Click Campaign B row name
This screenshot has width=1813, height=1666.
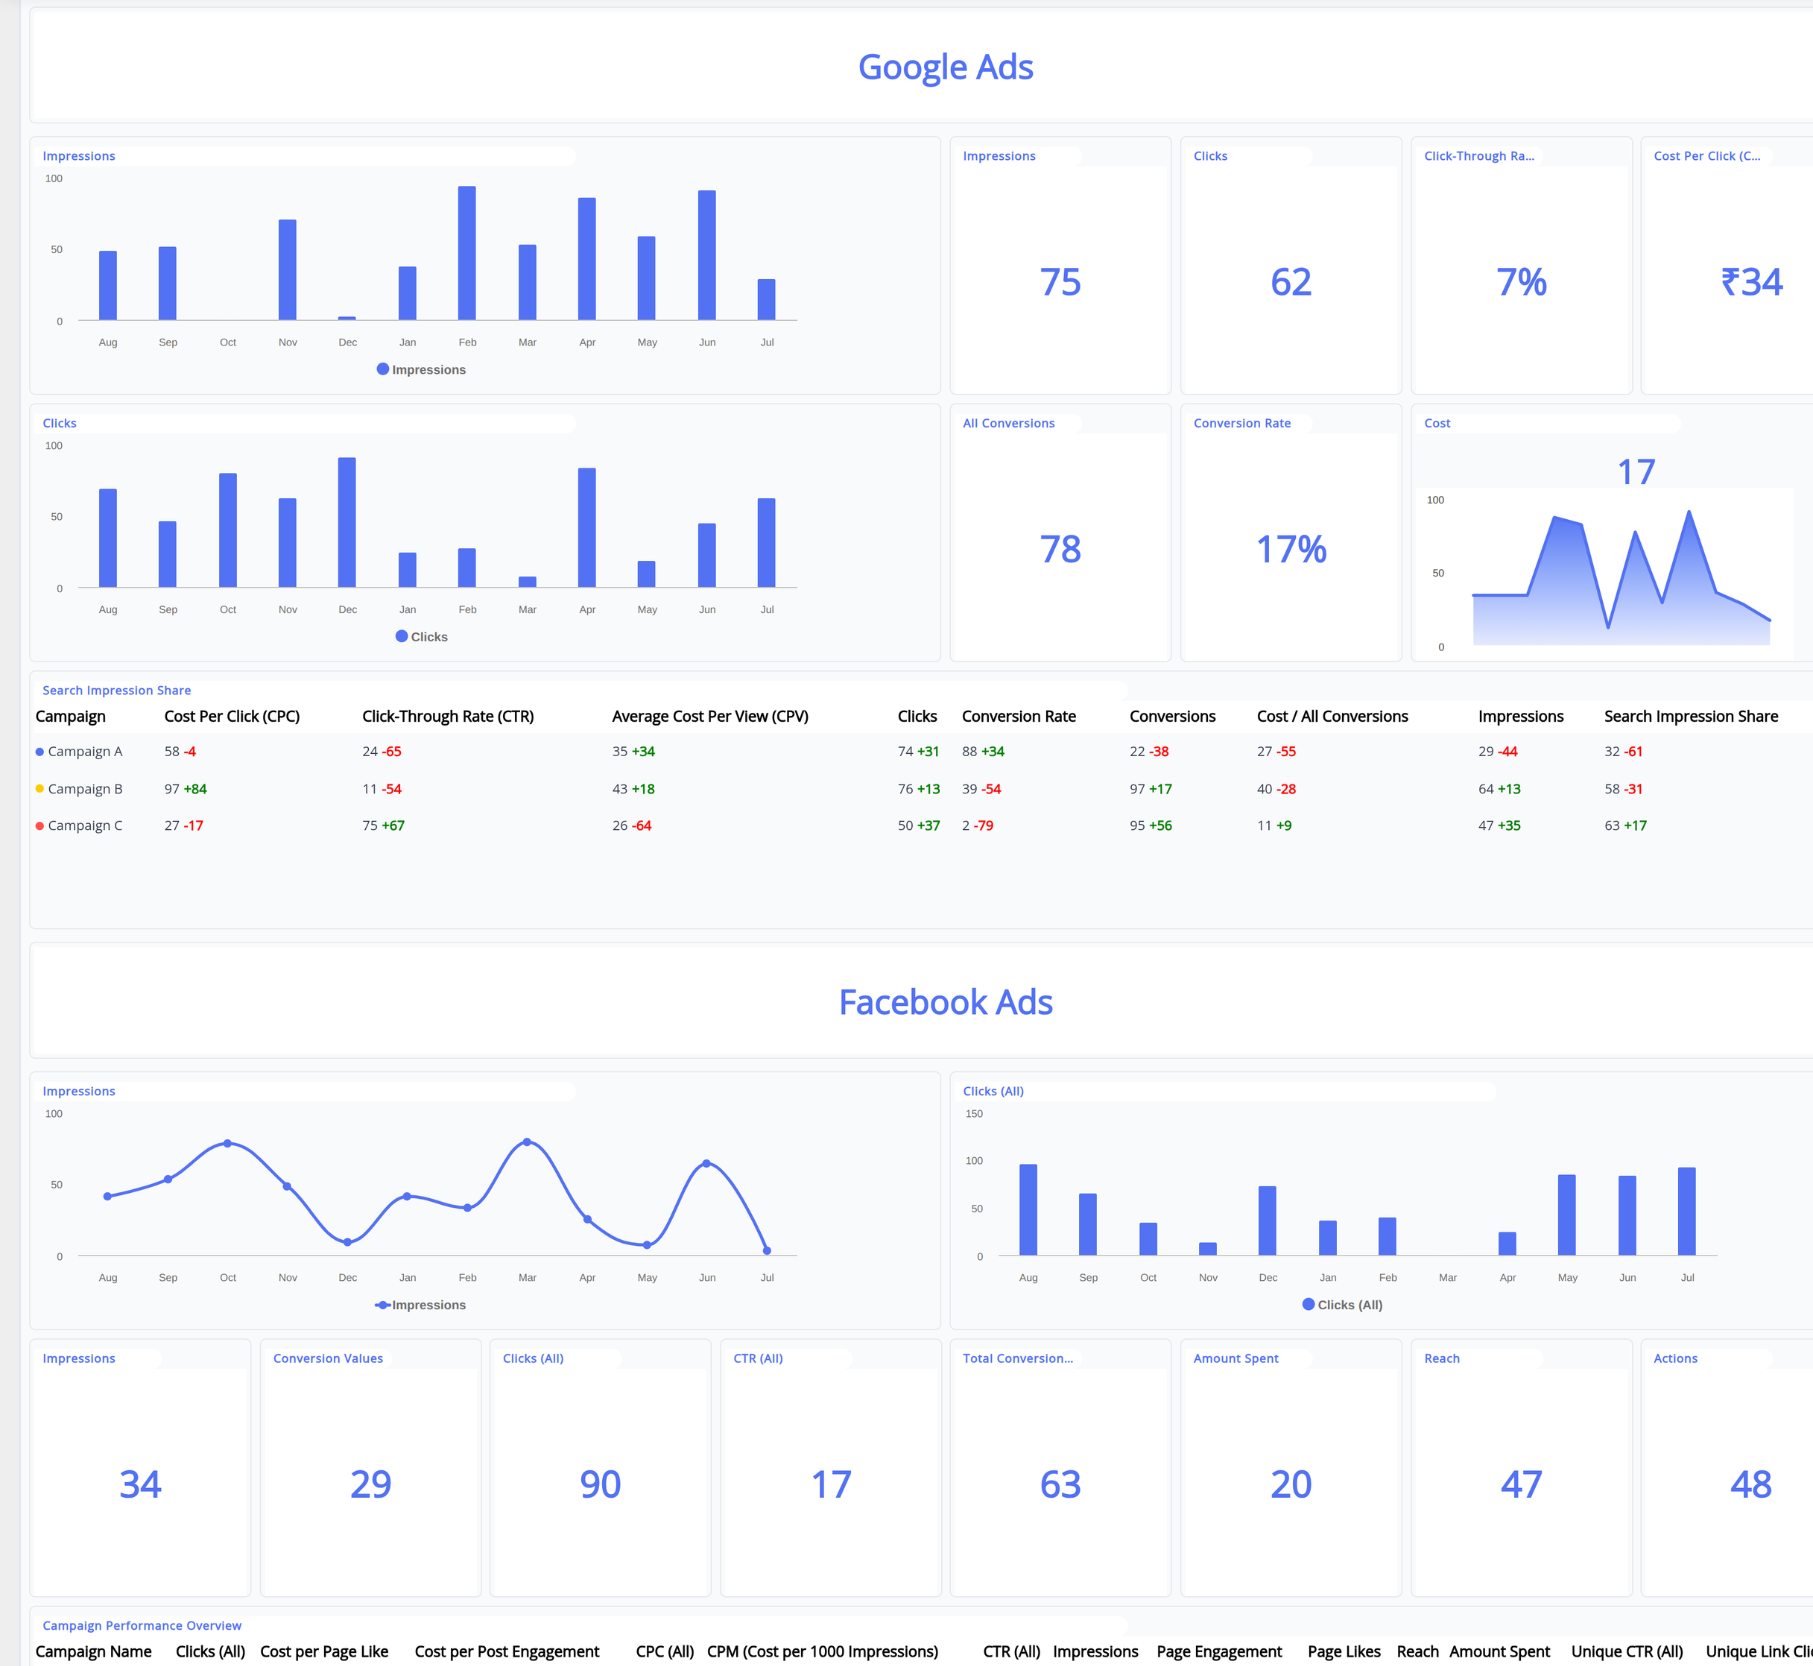85,789
